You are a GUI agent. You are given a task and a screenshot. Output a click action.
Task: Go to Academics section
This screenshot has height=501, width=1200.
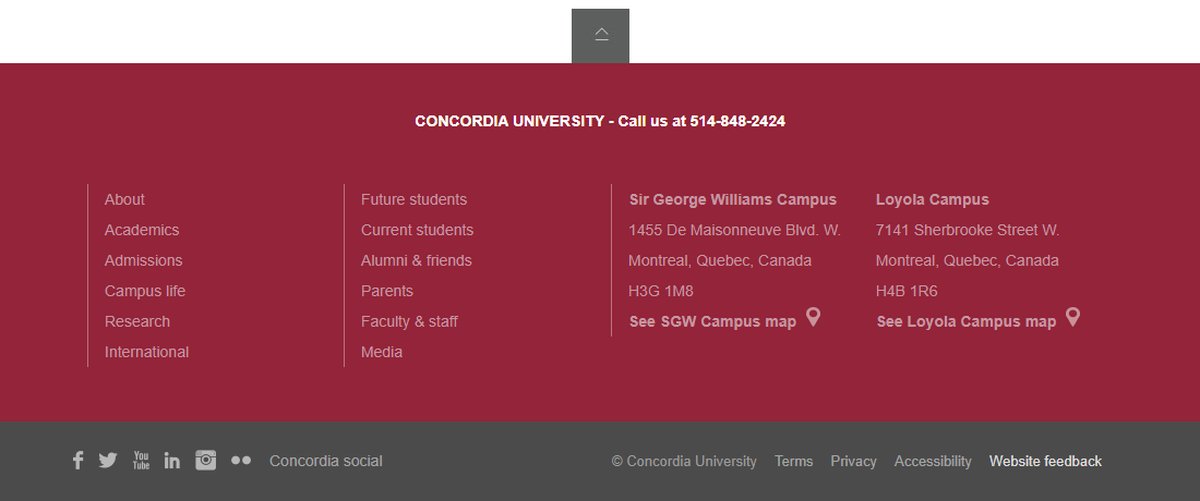(142, 230)
